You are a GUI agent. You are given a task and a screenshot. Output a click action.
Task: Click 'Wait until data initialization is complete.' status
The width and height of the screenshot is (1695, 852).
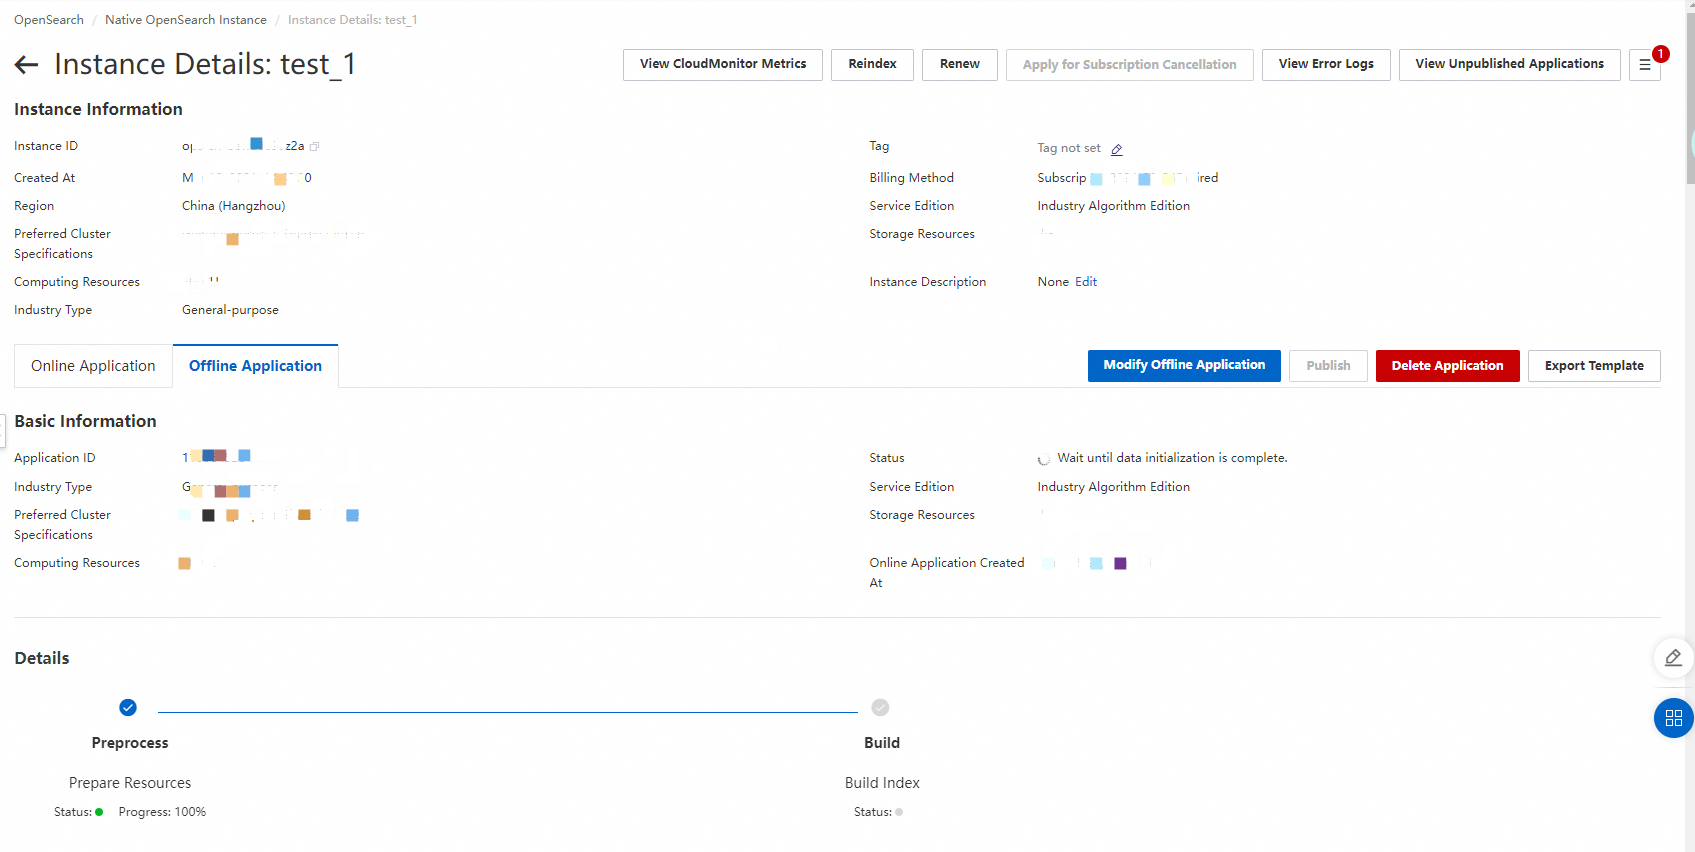1172,458
